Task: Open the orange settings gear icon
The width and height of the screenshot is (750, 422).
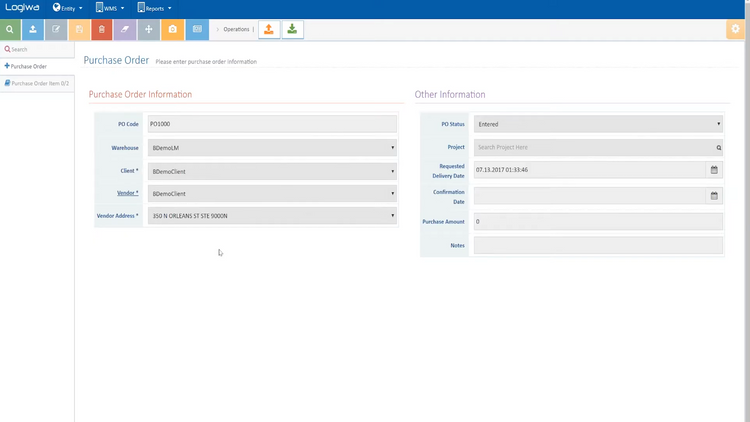Action: (737, 29)
